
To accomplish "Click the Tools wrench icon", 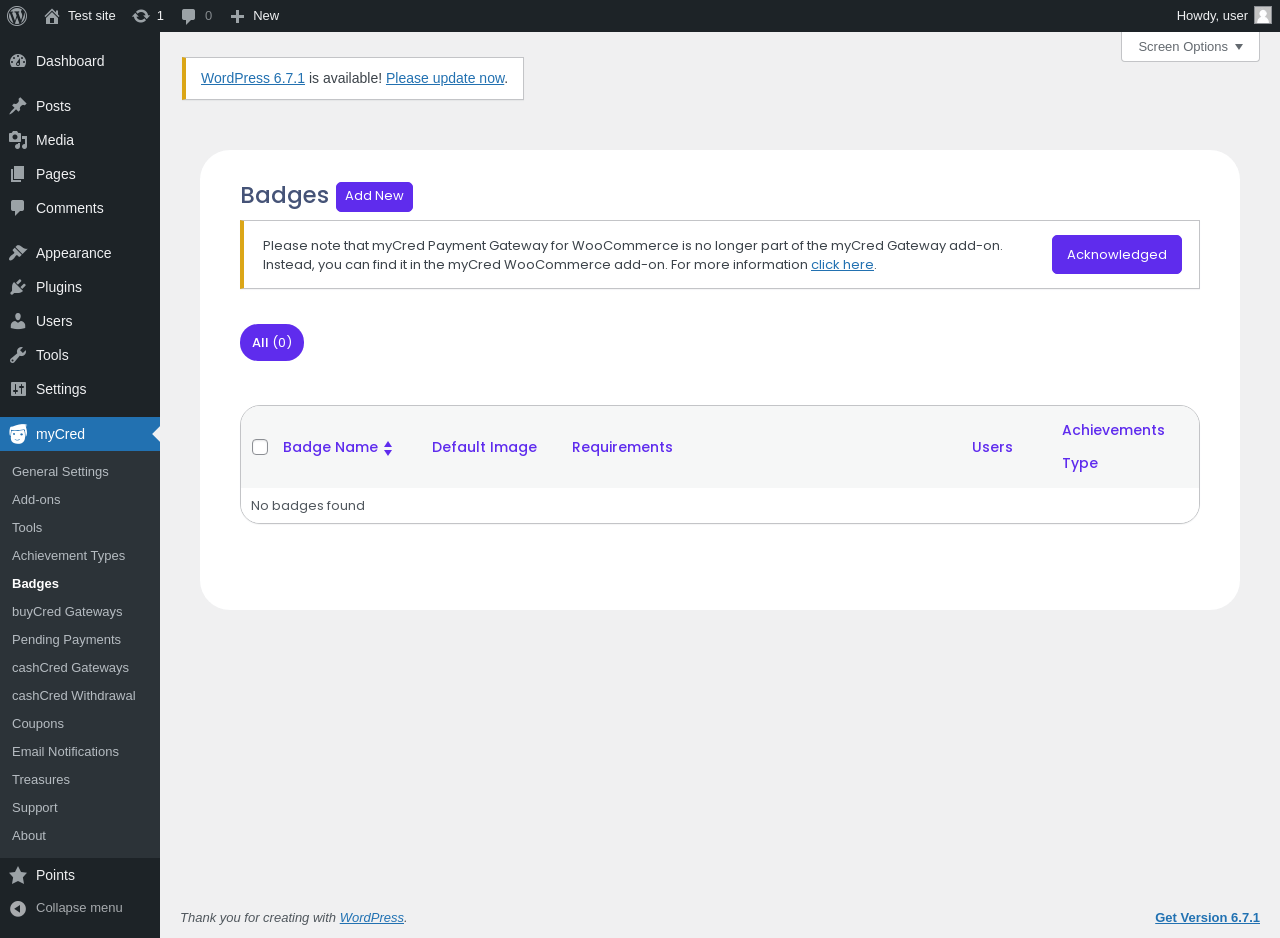I will click(18, 355).
